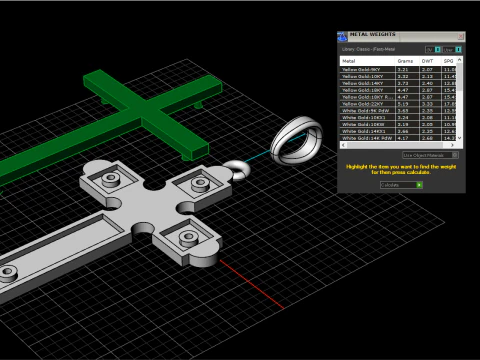The width and height of the screenshot is (480, 360).
Task: Select the Yellow Gold:10KY row
Action: (398, 76)
